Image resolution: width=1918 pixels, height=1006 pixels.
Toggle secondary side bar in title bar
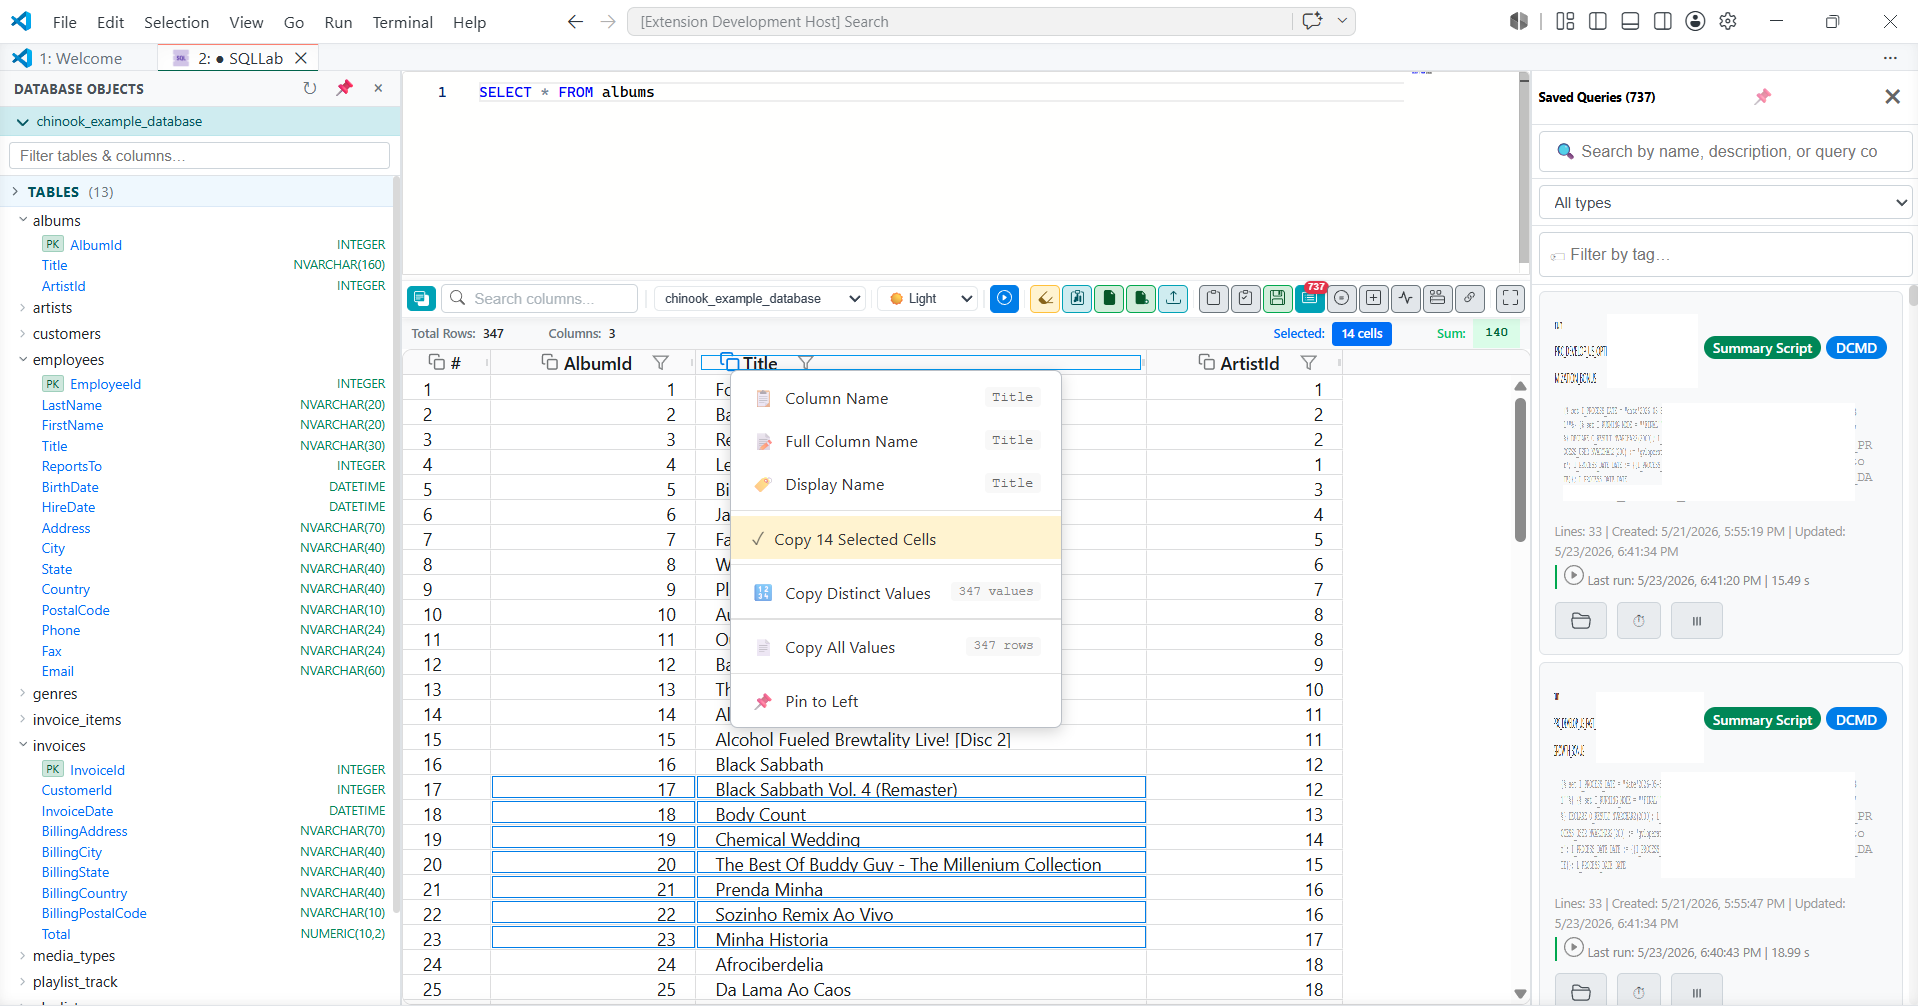click(1663, 21)
